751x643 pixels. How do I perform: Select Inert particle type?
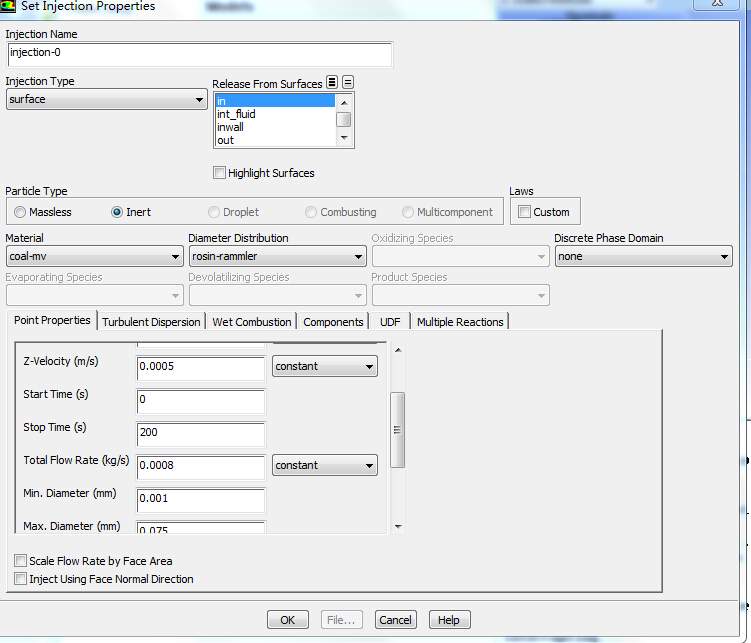[x=117, y=212]
